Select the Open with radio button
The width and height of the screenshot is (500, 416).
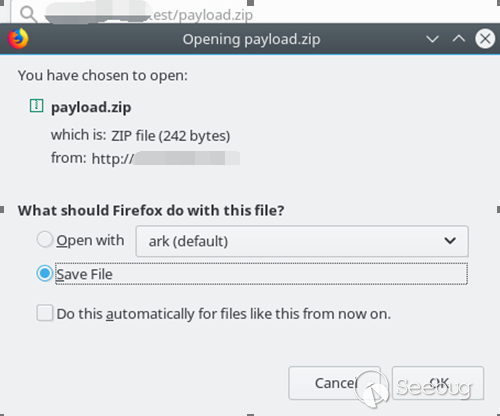(45, 239)
